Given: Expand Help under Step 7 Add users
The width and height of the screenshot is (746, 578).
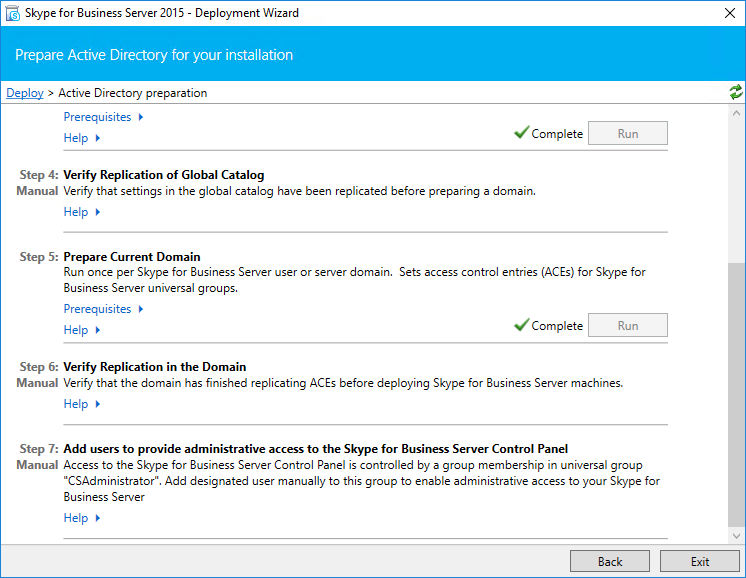Looking at the screenshot, I should (82, 518).
